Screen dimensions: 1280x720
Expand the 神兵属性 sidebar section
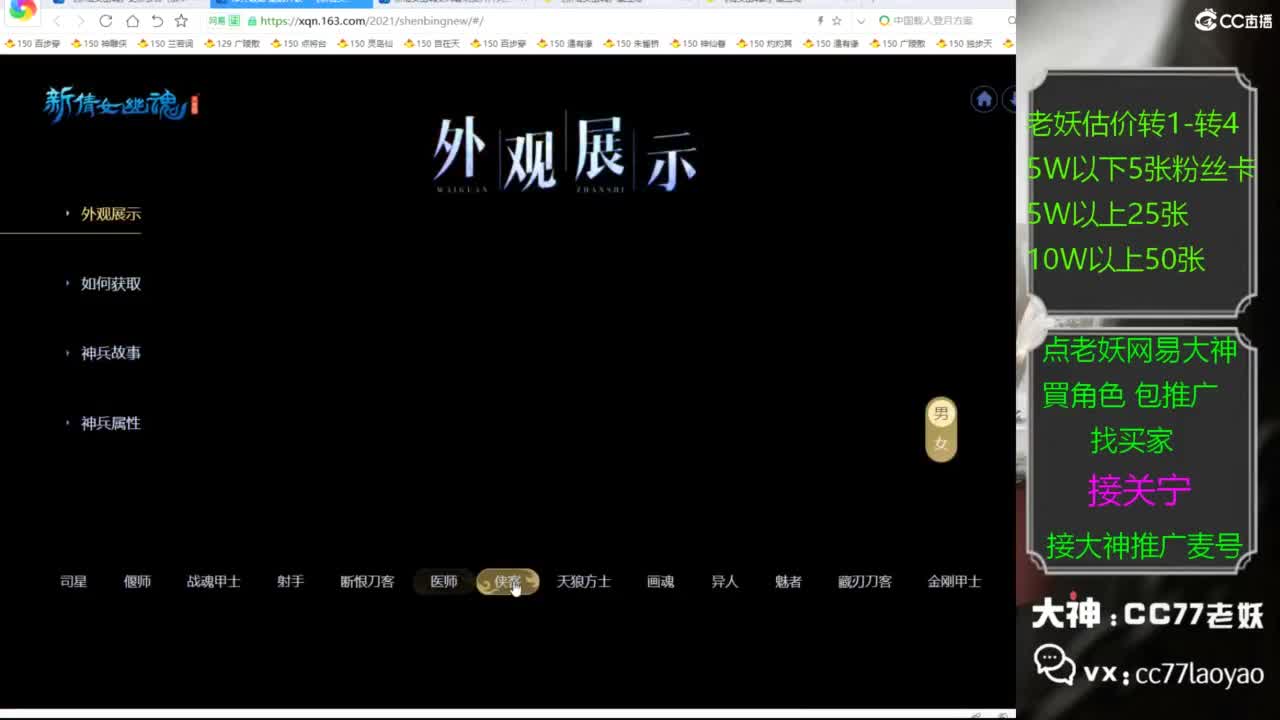(x=110, y=423)
